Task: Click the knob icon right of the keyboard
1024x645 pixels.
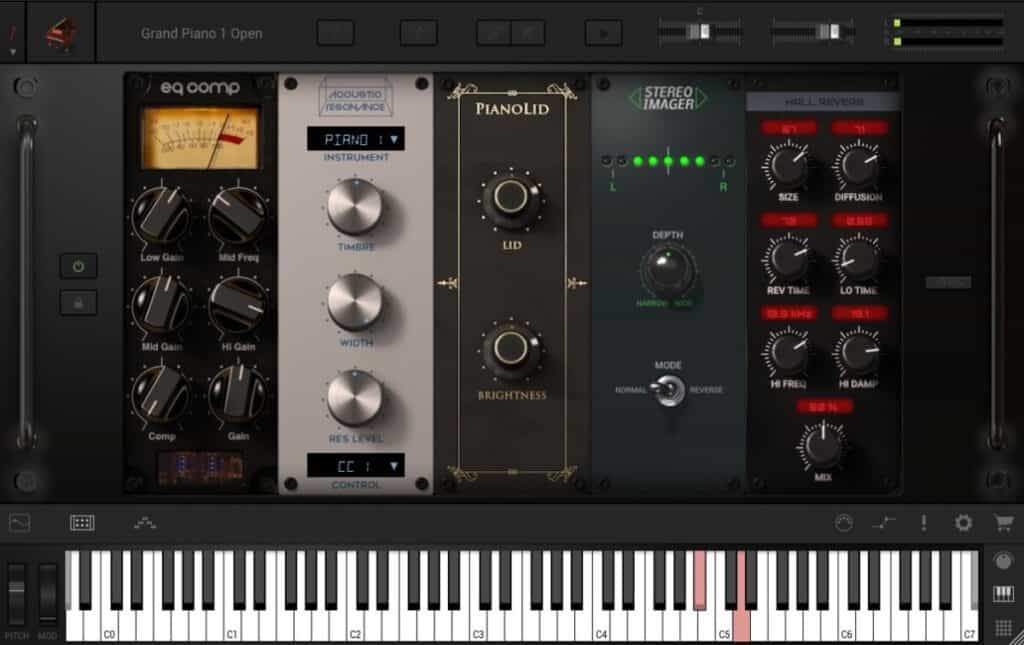Action: click(1004, 560)
